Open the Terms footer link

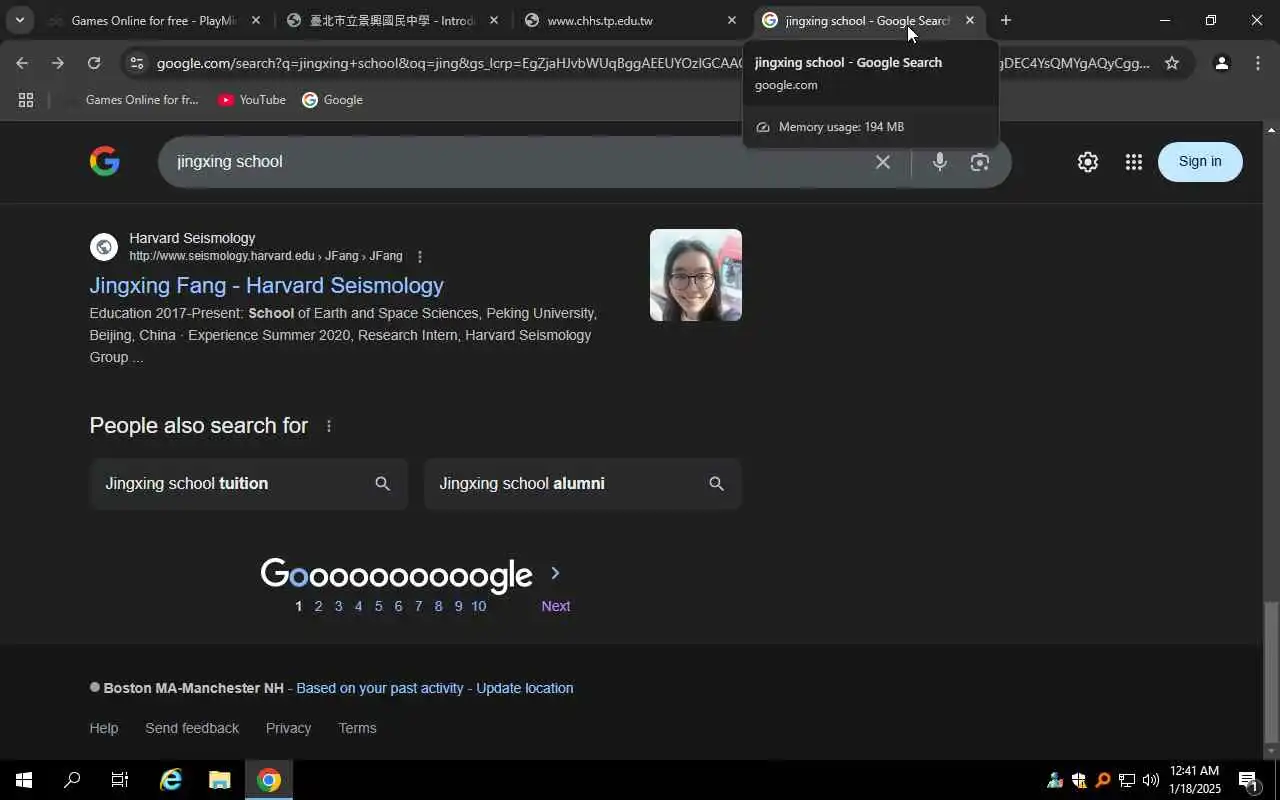coord(357,728)
